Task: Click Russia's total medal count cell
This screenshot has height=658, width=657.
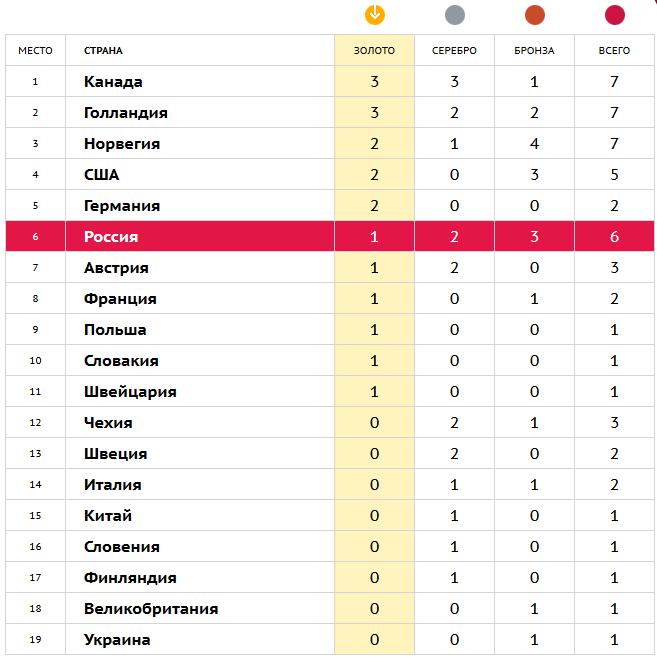Action: pos(615,237)
